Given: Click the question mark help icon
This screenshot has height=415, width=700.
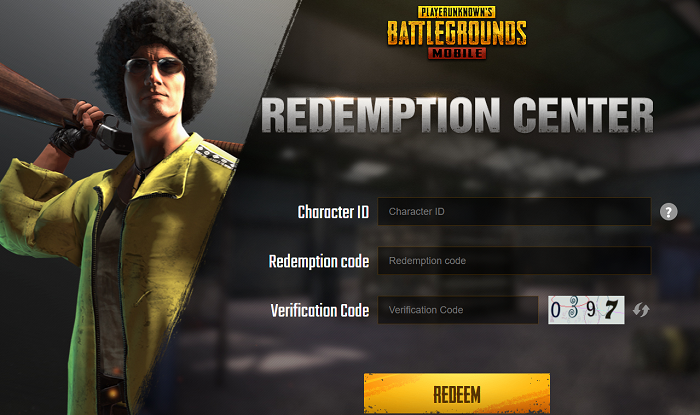Looking at the screenshot, I should click(x=668, y=212).
